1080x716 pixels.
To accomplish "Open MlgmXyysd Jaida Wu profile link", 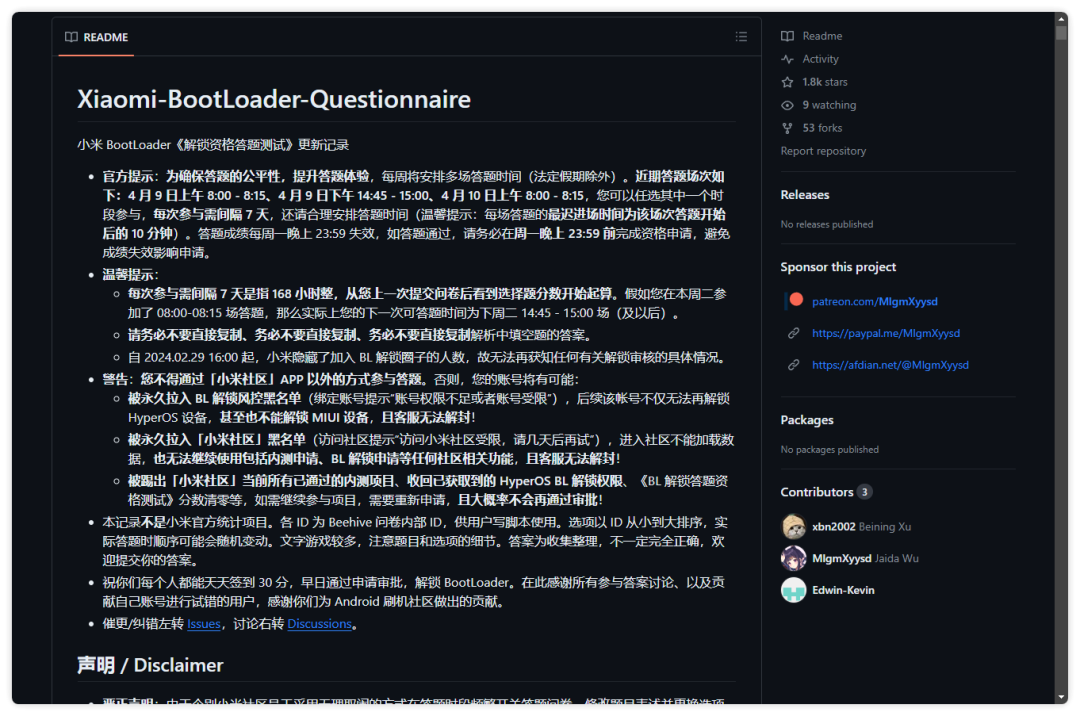I will pyautogui.click(x=865, y=558).
